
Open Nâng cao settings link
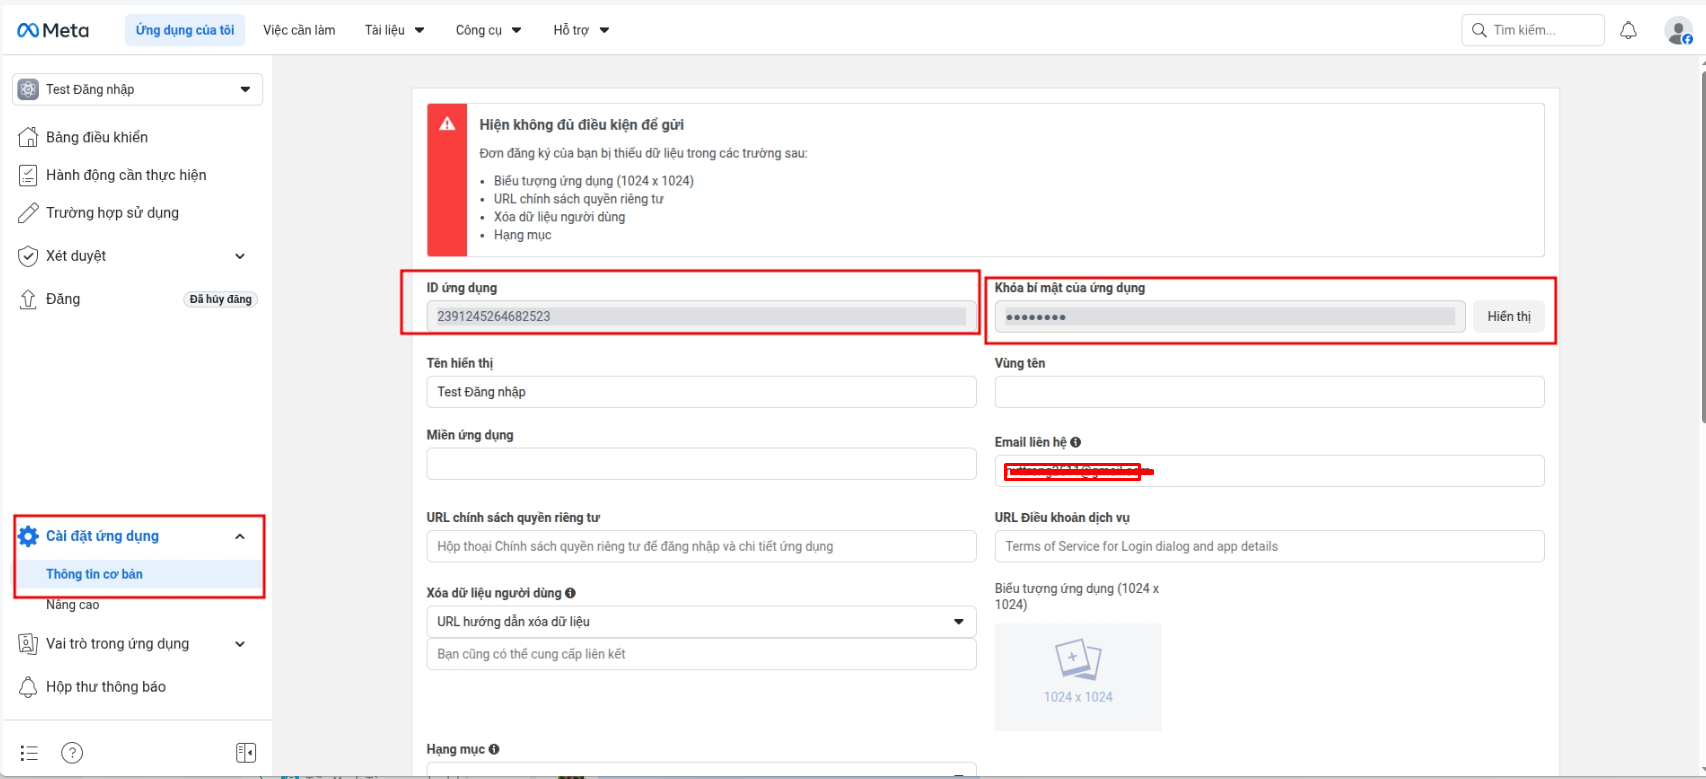coord(73,605)
